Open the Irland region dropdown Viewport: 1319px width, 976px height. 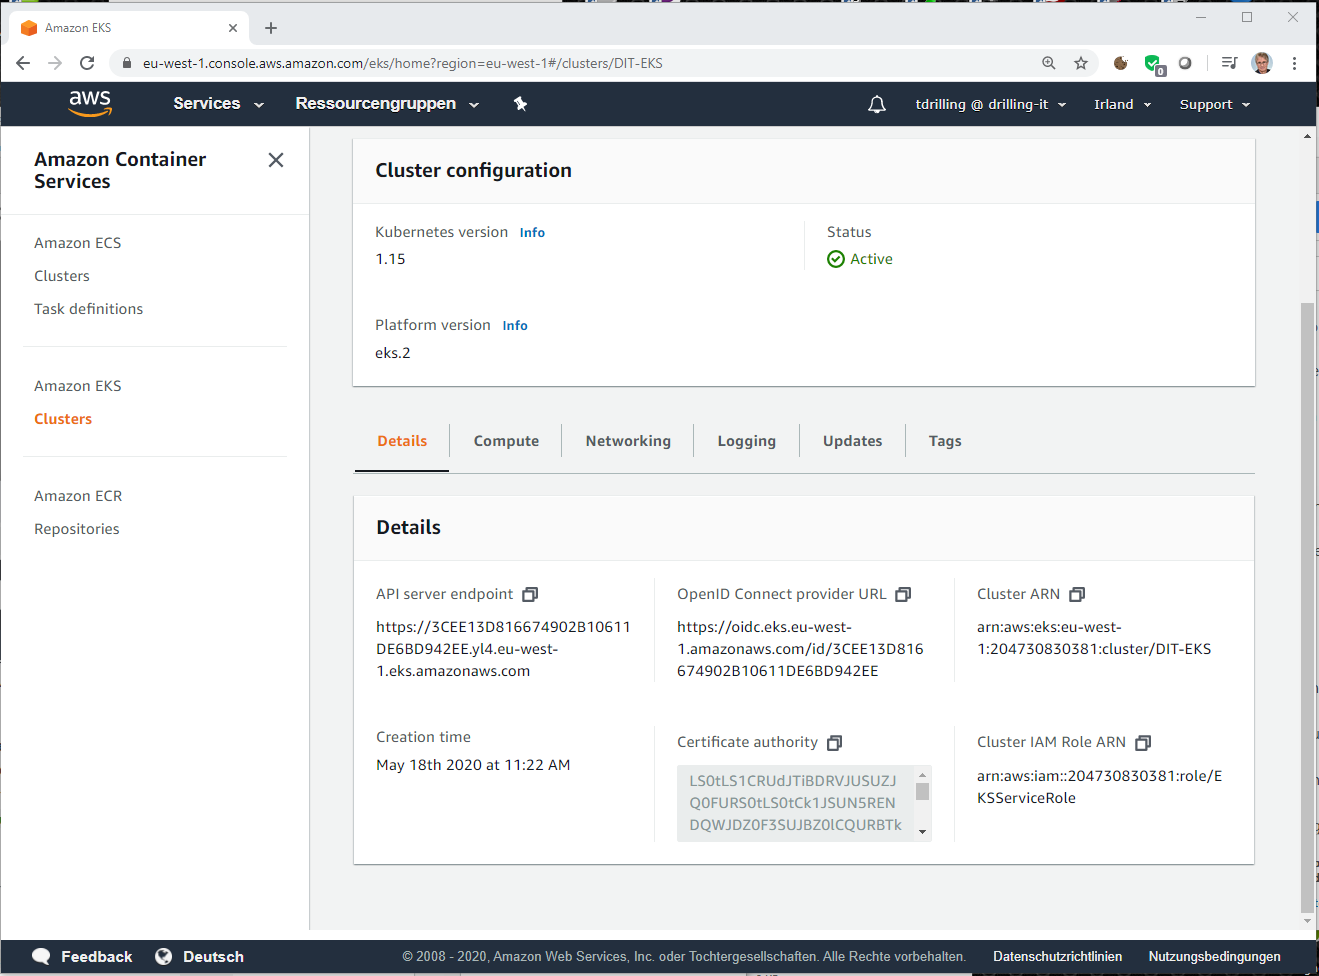click(1123, 104)
